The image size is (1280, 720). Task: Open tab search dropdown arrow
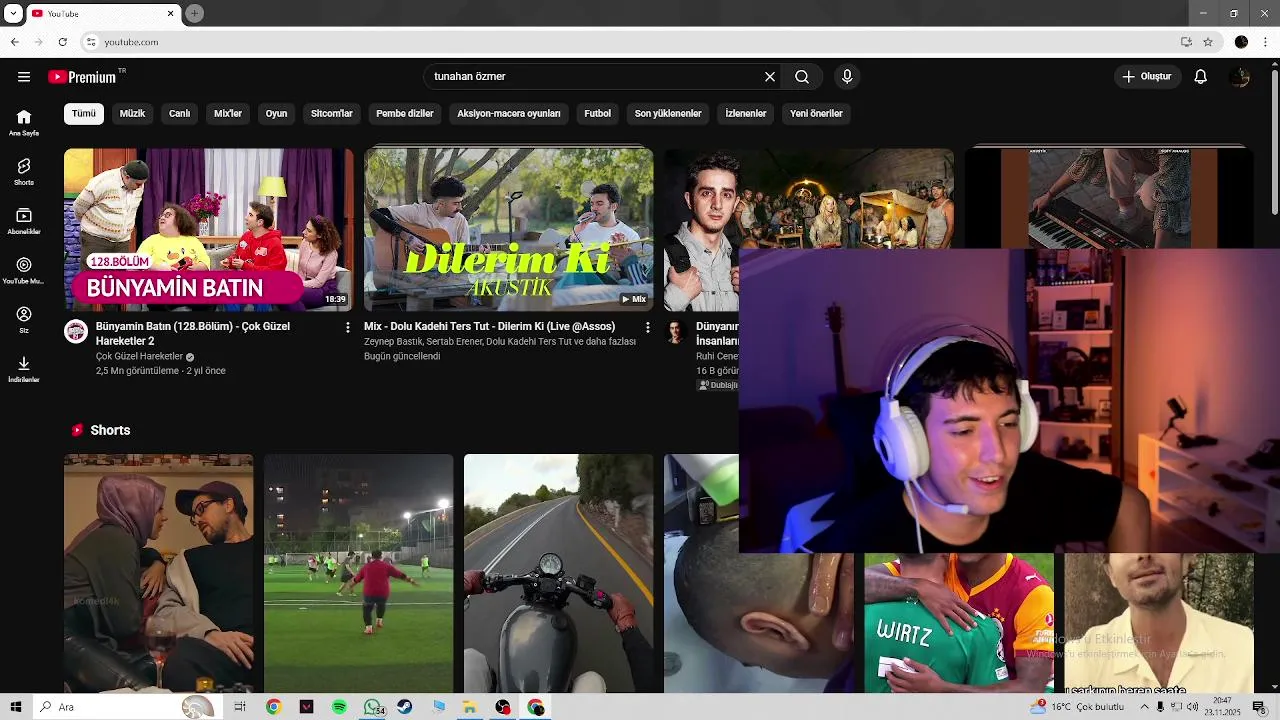(x=13, y=14)
